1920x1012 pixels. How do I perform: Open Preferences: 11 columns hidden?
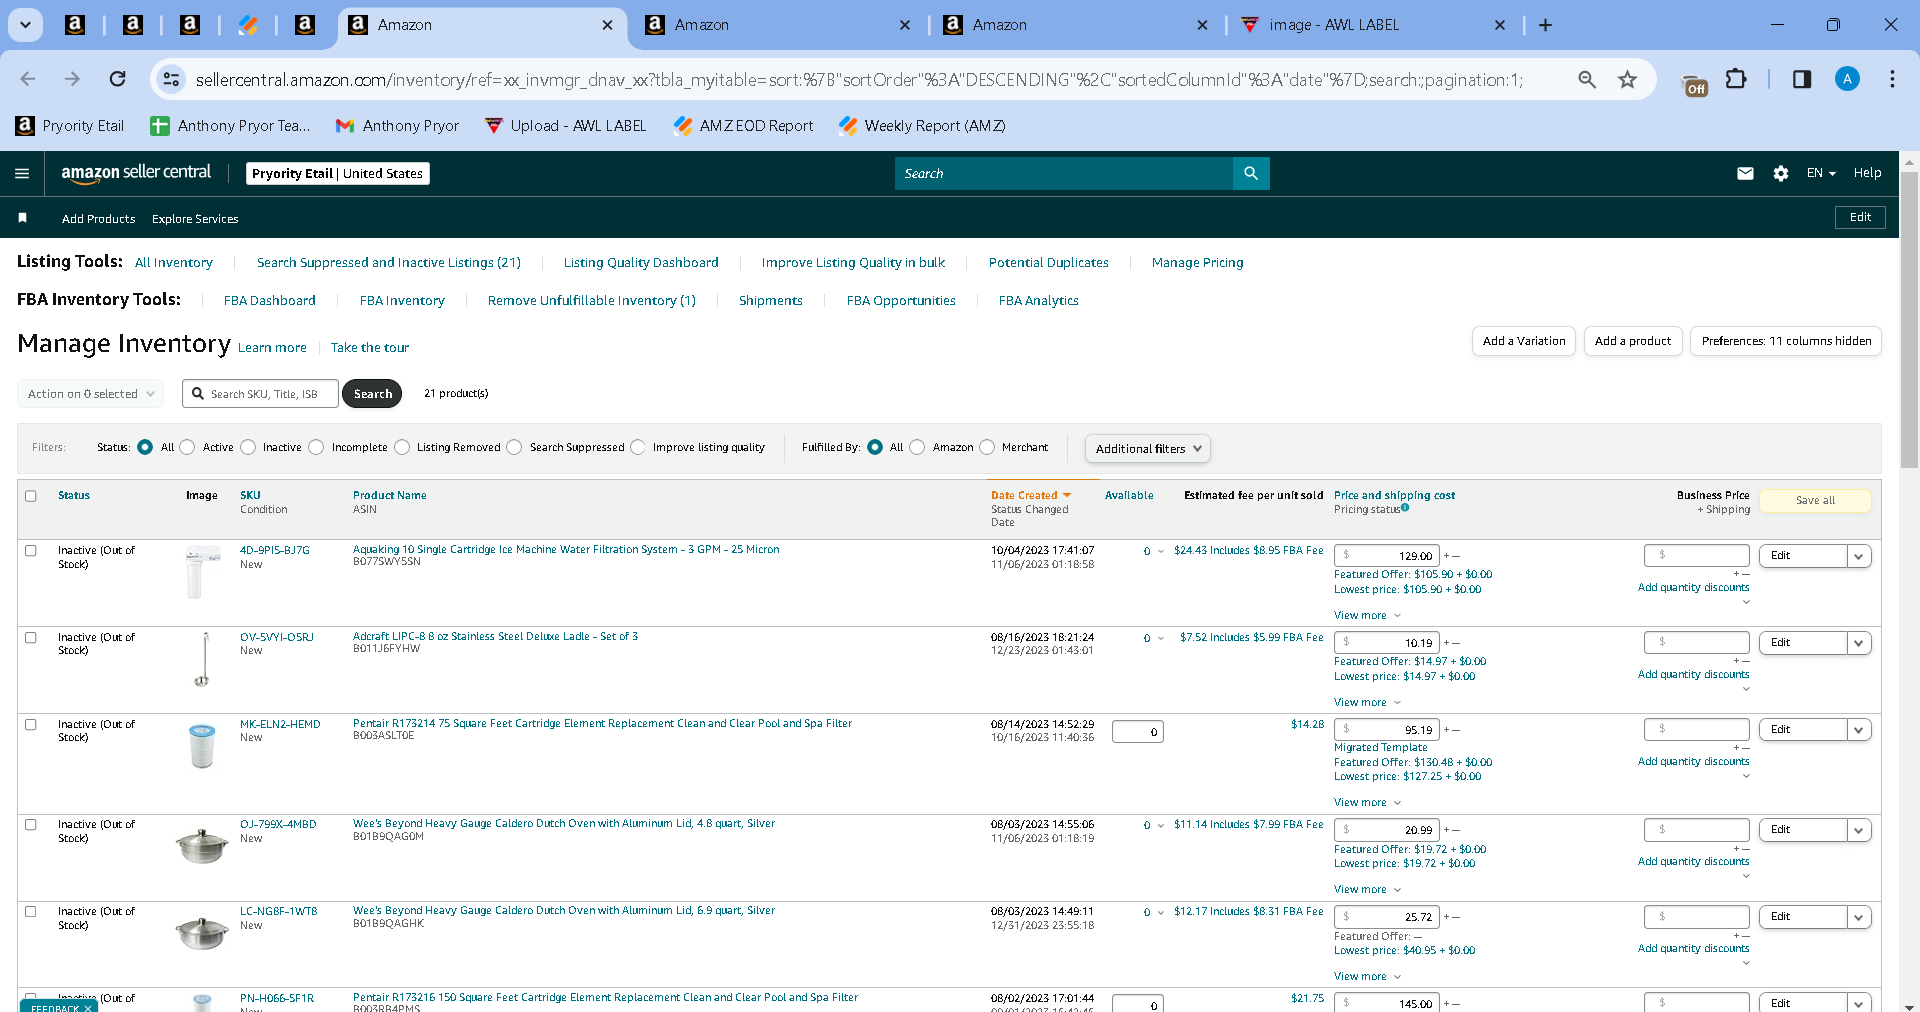click(x=1786, y=341)
